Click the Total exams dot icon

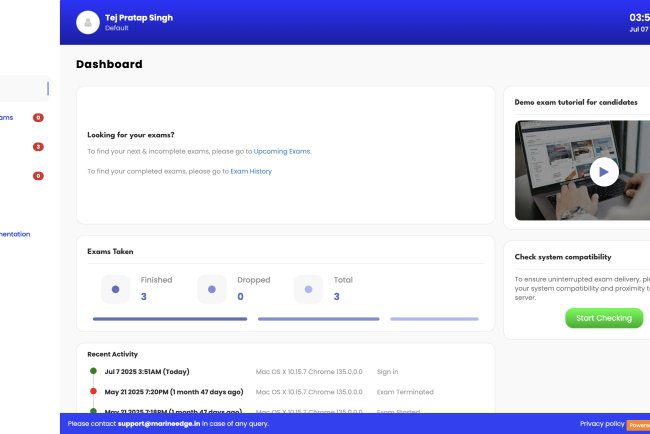point(308,289)
